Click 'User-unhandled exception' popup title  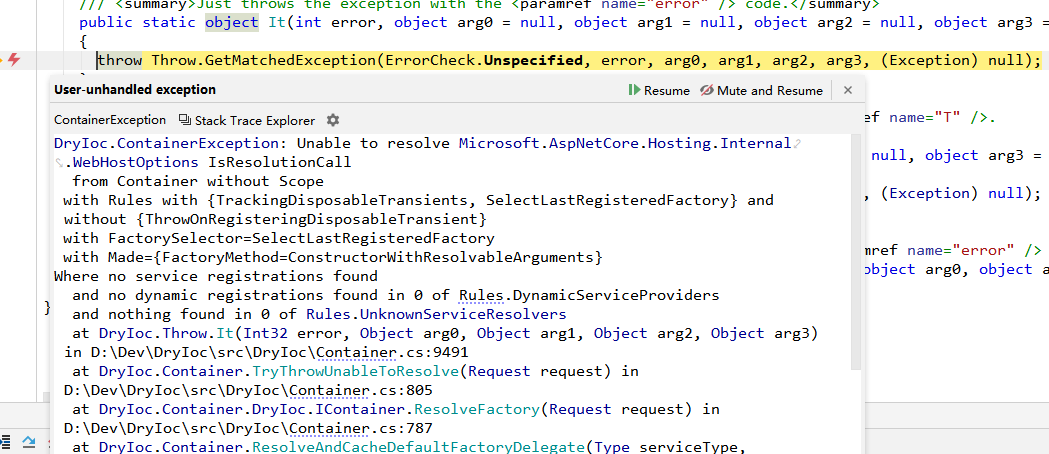coord(134,90)
